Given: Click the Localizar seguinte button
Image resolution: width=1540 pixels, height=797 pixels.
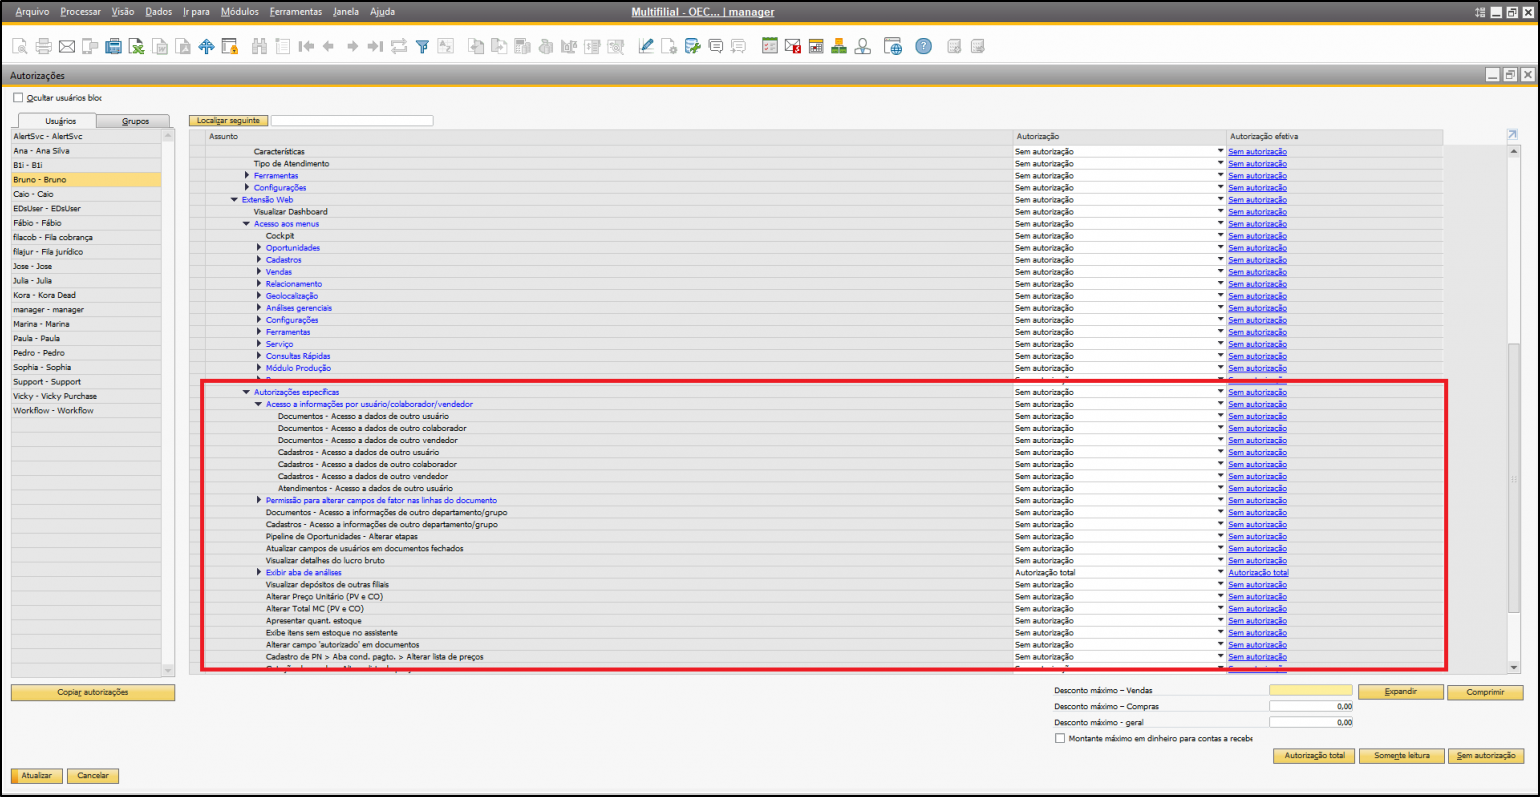Looking at the screenshot, I should [x=228, y=121].
